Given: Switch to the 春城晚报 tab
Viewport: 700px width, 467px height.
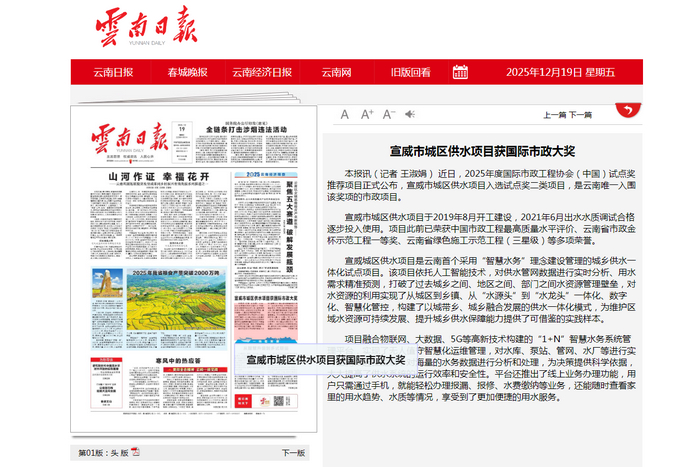Looking at the screenshot, I should click(x=187, y=72).
